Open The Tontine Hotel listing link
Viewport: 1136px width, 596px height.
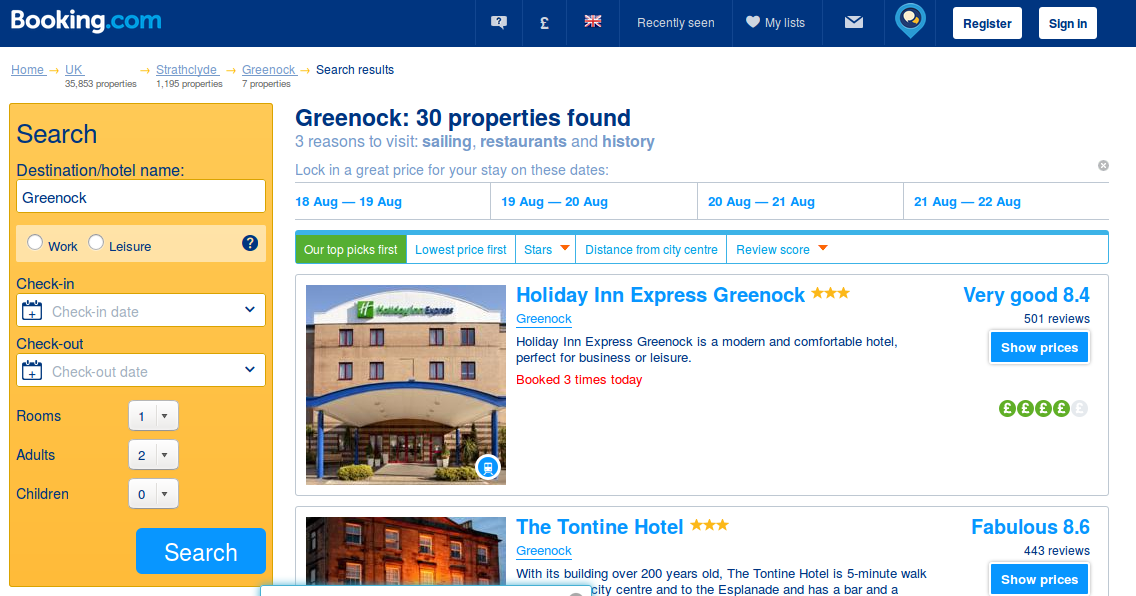click(599, 527)
